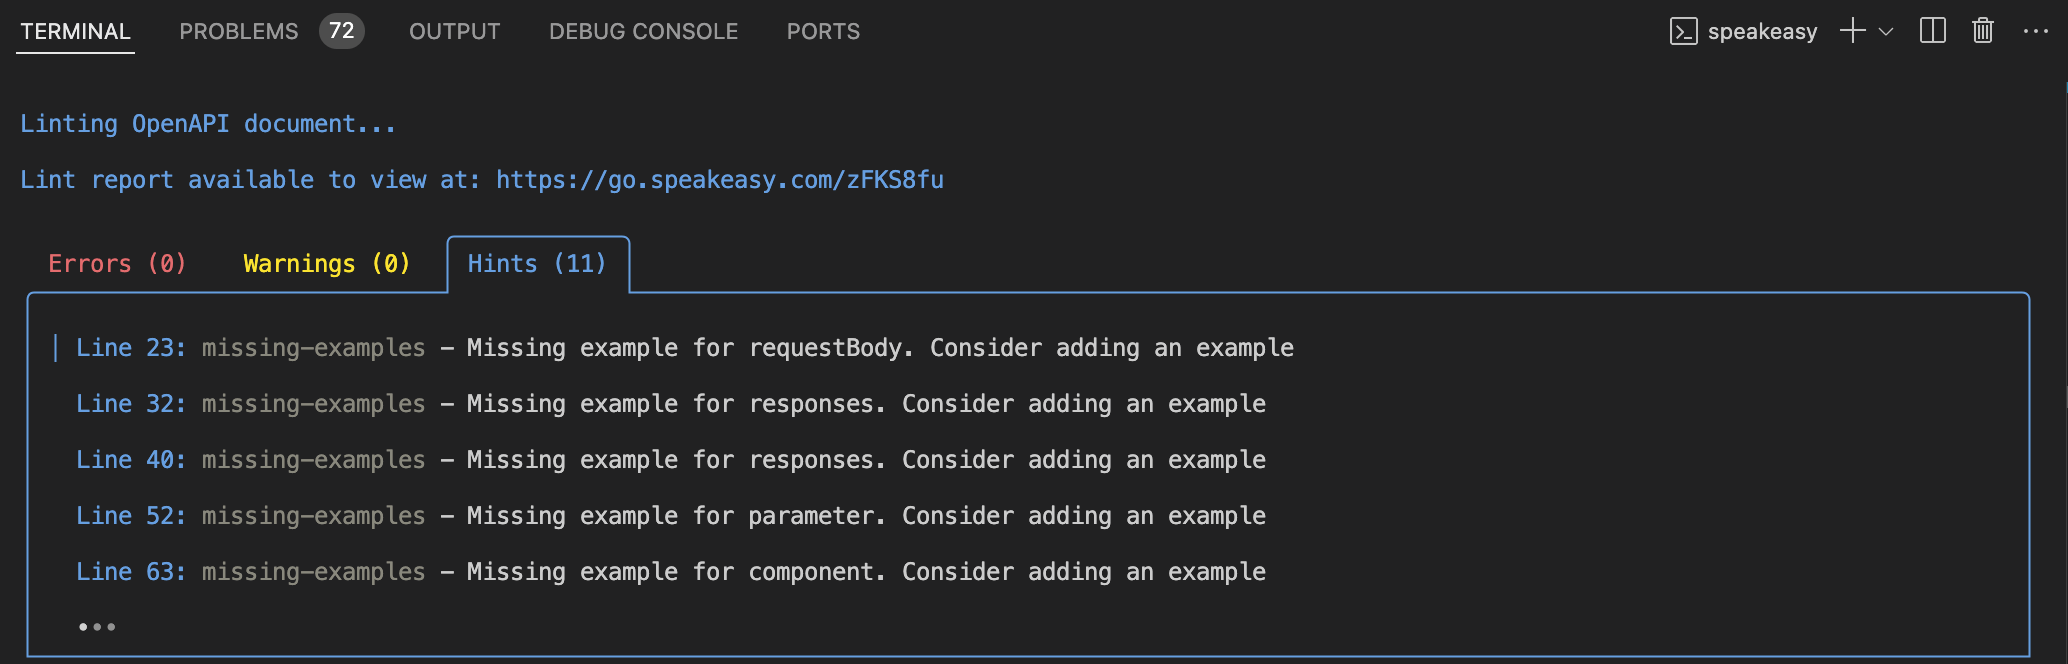Switch to DEBUG CONSOLE tab
2068x664 pixels.
pos(643,32)
